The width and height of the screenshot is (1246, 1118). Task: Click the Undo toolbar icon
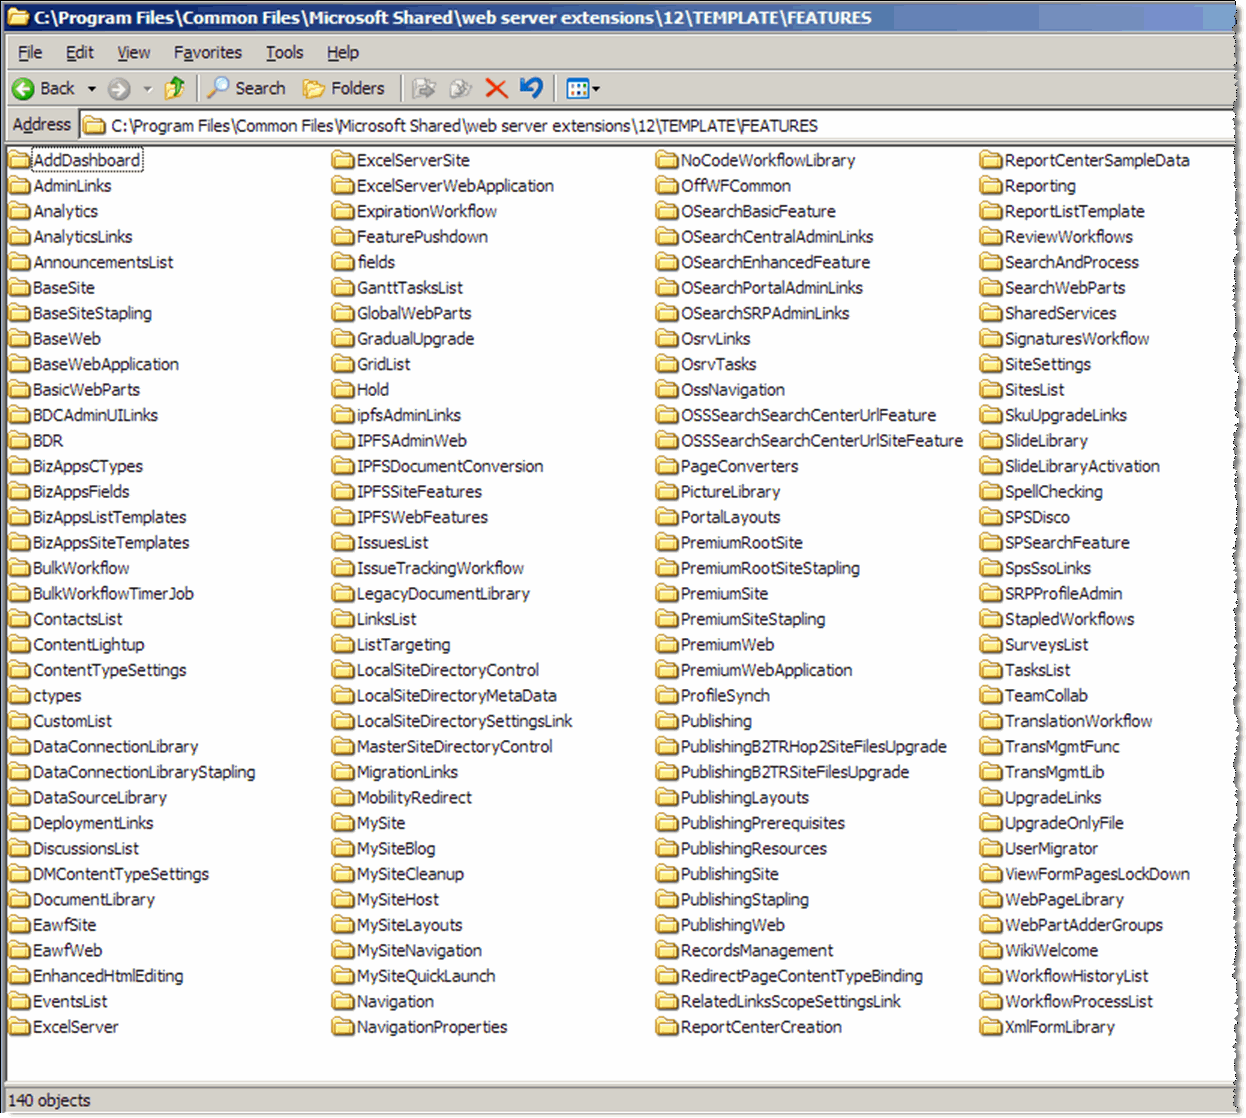tap(531, 89)
